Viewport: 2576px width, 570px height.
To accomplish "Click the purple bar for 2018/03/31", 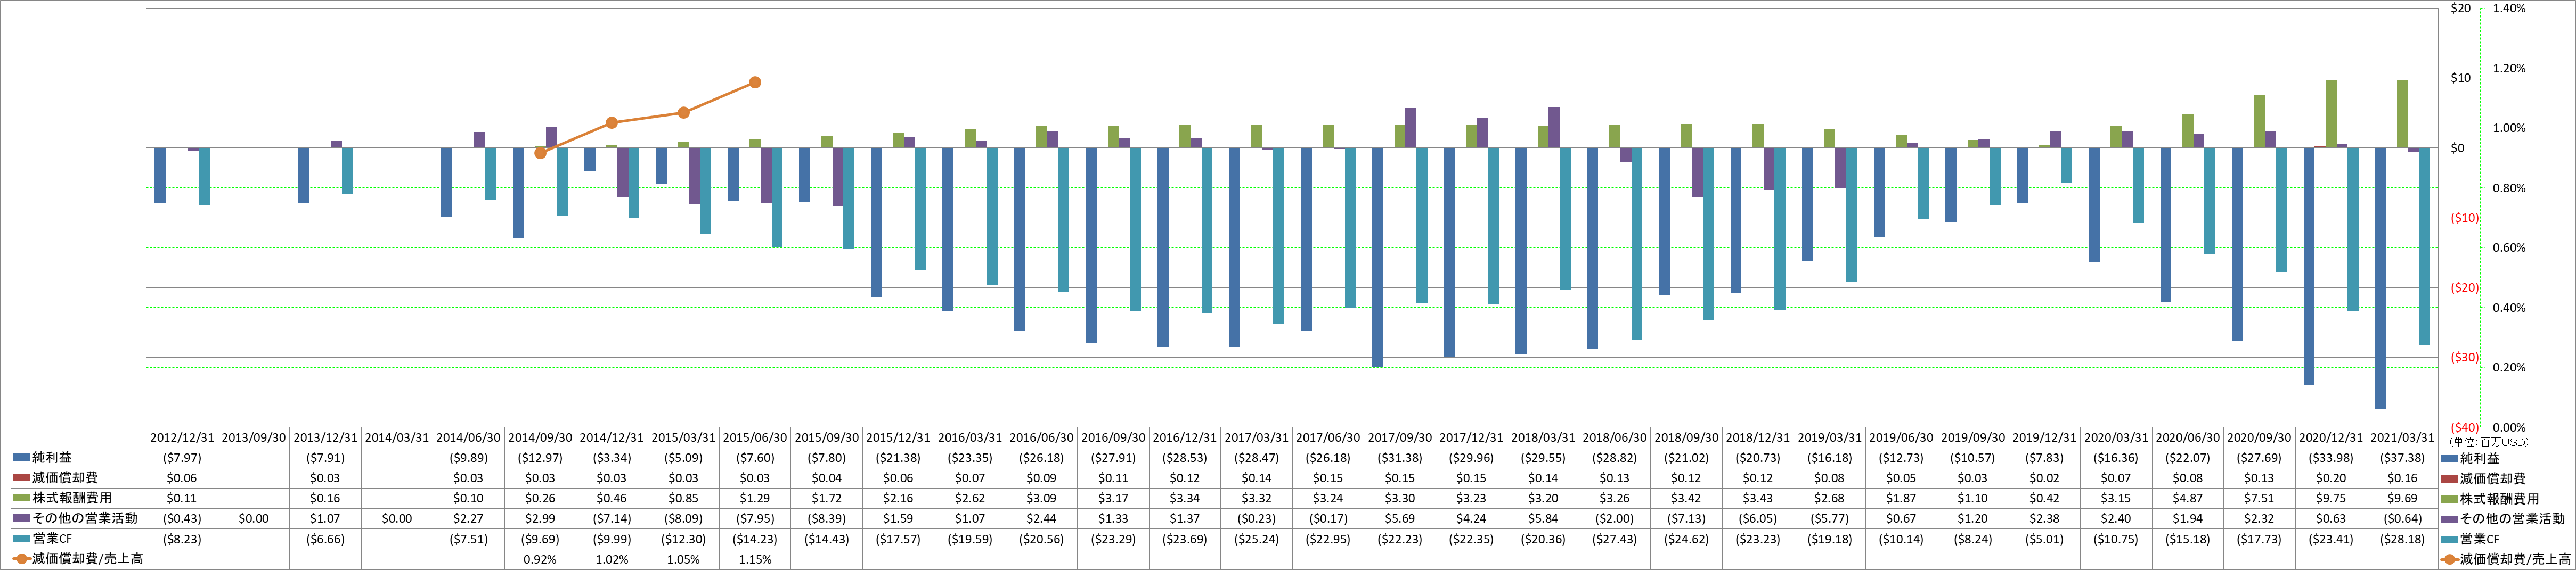I will [1554, 128].
